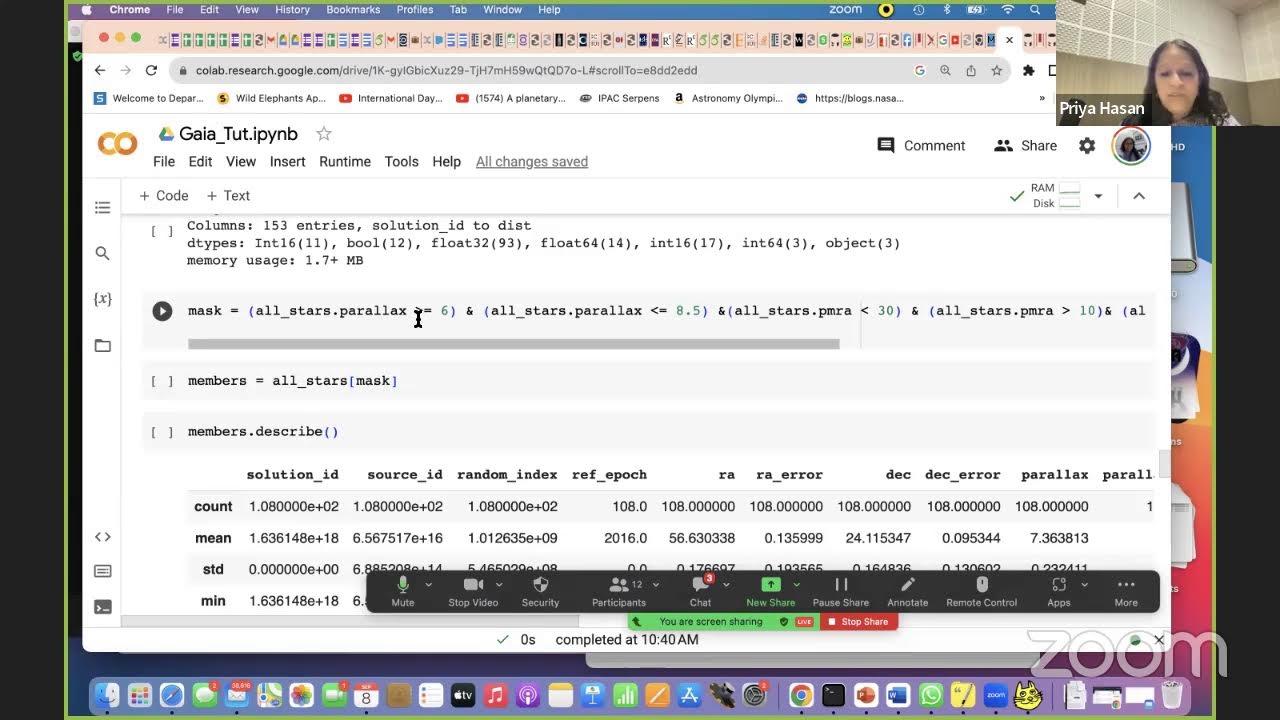Select the members.describe() cell run bracket

point(162,432)
